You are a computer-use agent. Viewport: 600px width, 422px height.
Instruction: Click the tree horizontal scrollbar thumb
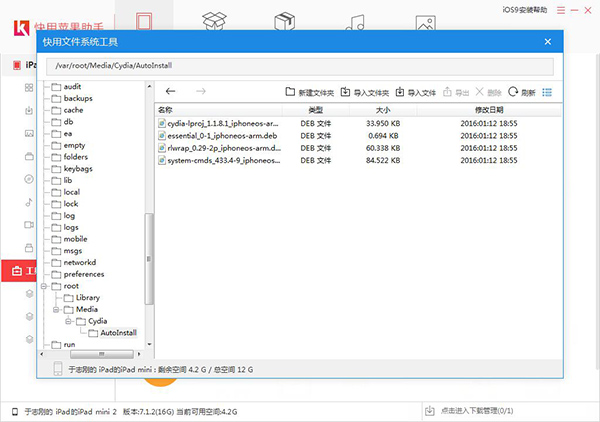click(102, 354)
